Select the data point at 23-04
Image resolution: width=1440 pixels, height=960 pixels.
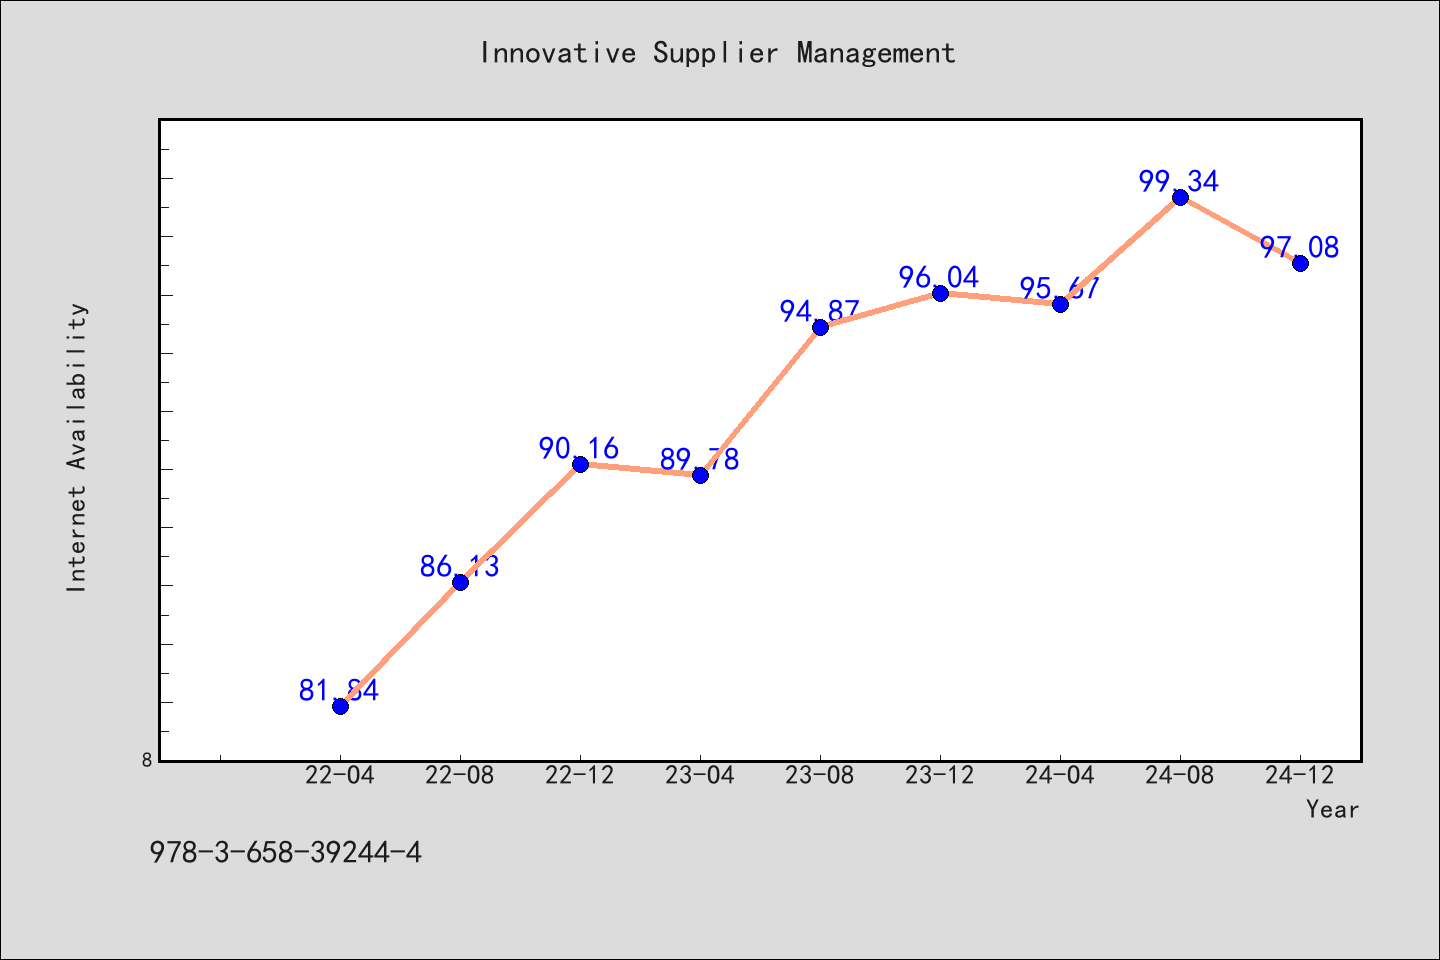(x=700, y=475)
